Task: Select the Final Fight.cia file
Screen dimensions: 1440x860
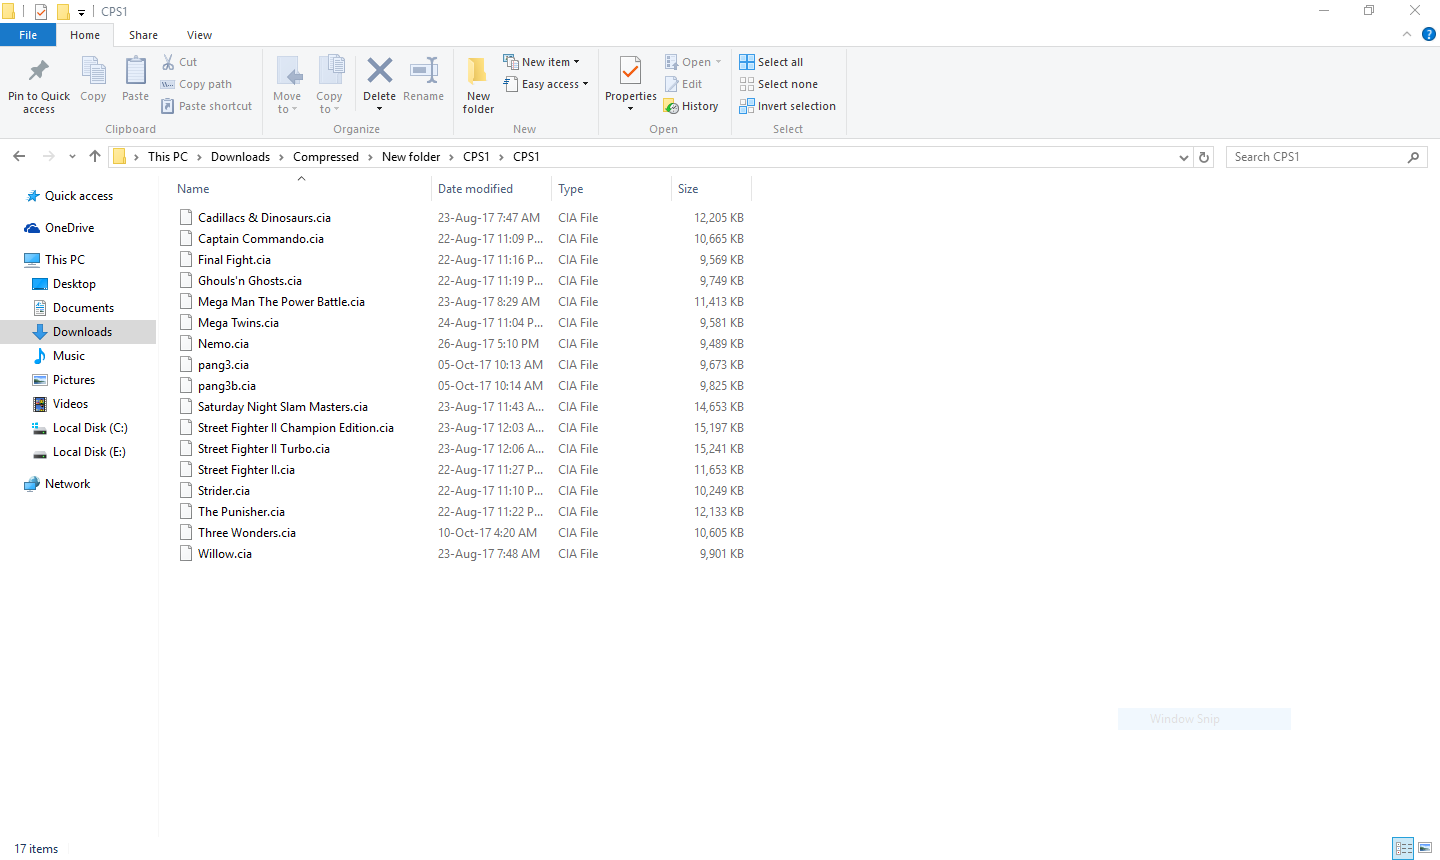Action: click(234, 260)
